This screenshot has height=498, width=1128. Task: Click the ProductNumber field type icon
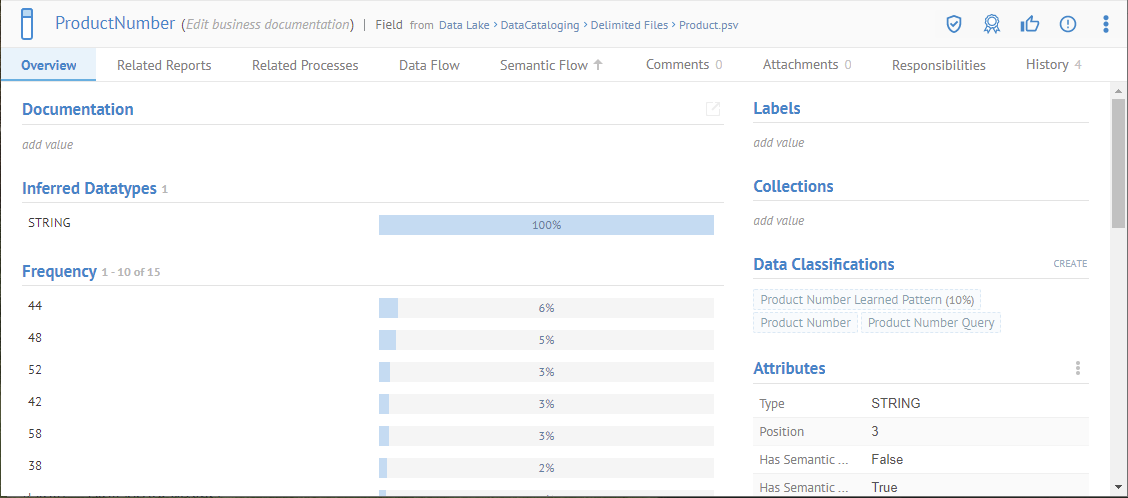[x=27, y=23]
